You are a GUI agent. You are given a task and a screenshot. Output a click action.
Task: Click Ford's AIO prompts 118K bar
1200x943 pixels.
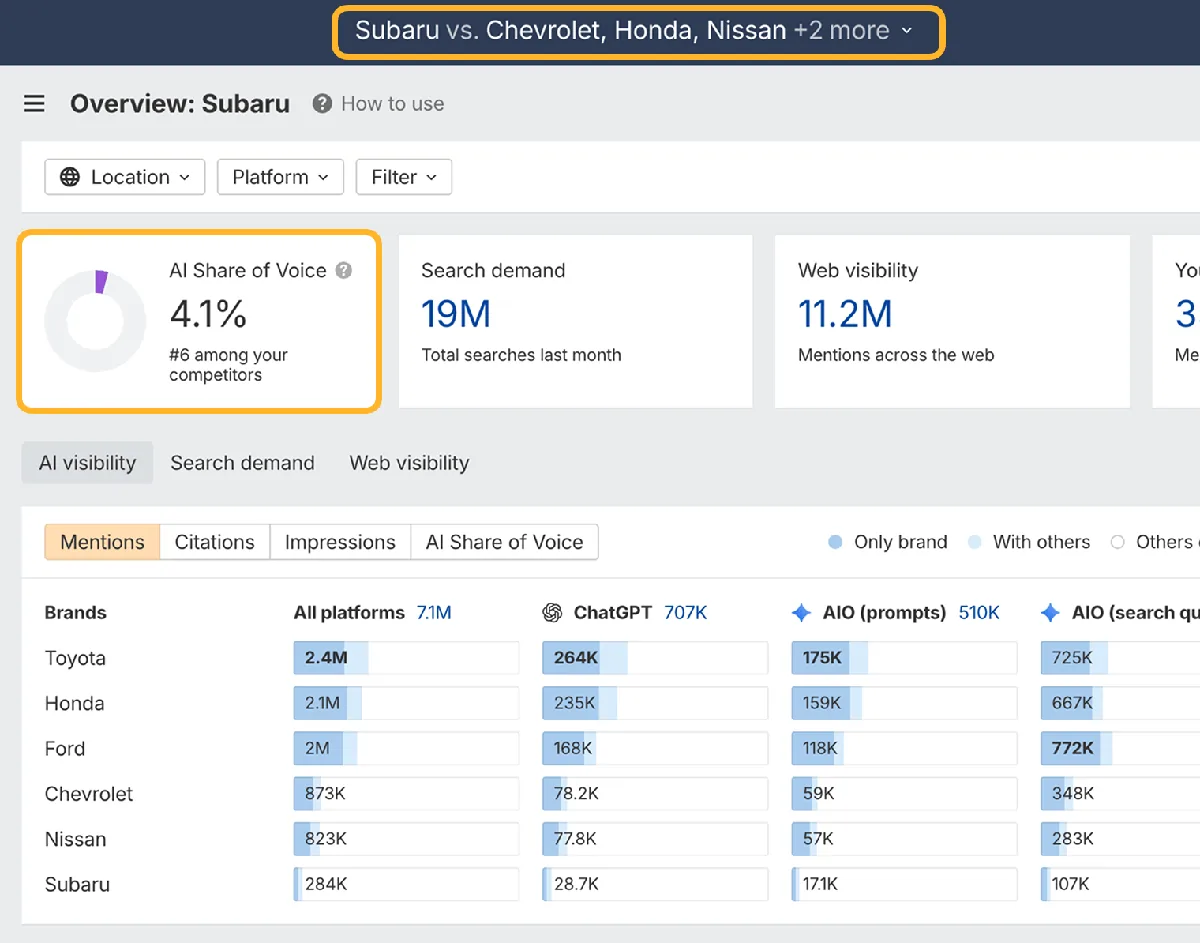[x=904, y=748]
